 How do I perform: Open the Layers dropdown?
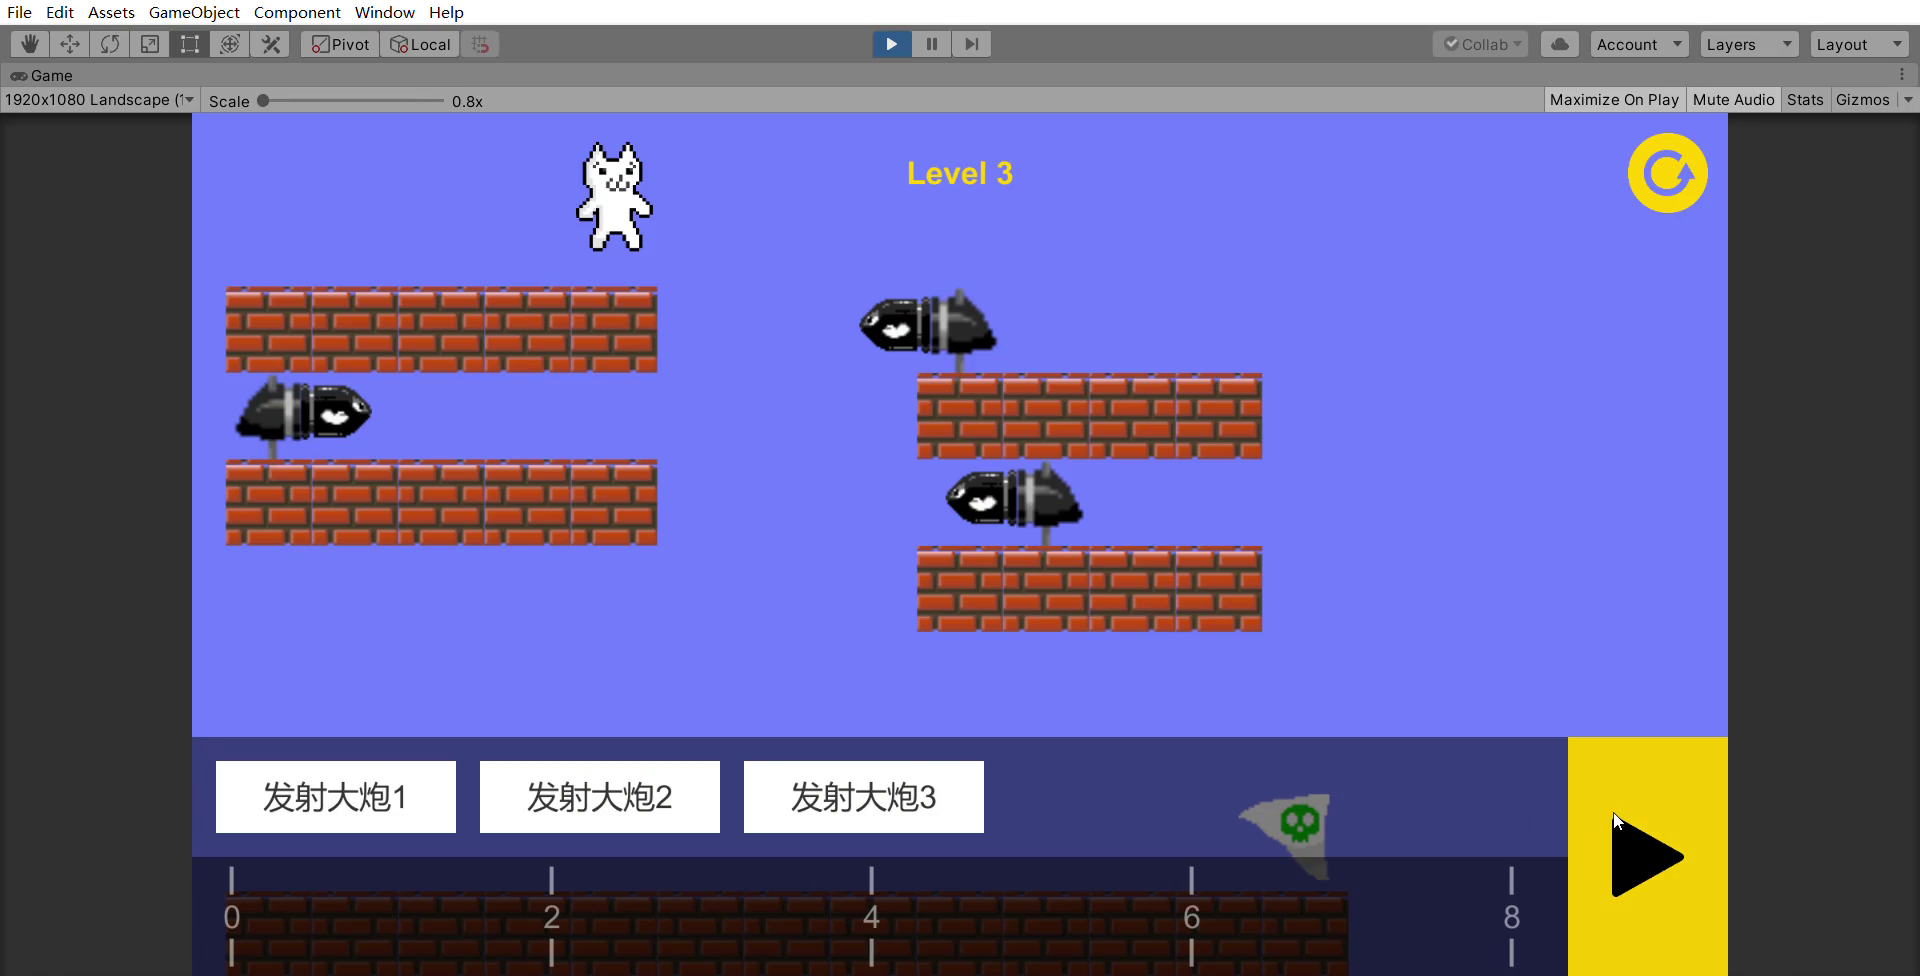point(1749,44)
